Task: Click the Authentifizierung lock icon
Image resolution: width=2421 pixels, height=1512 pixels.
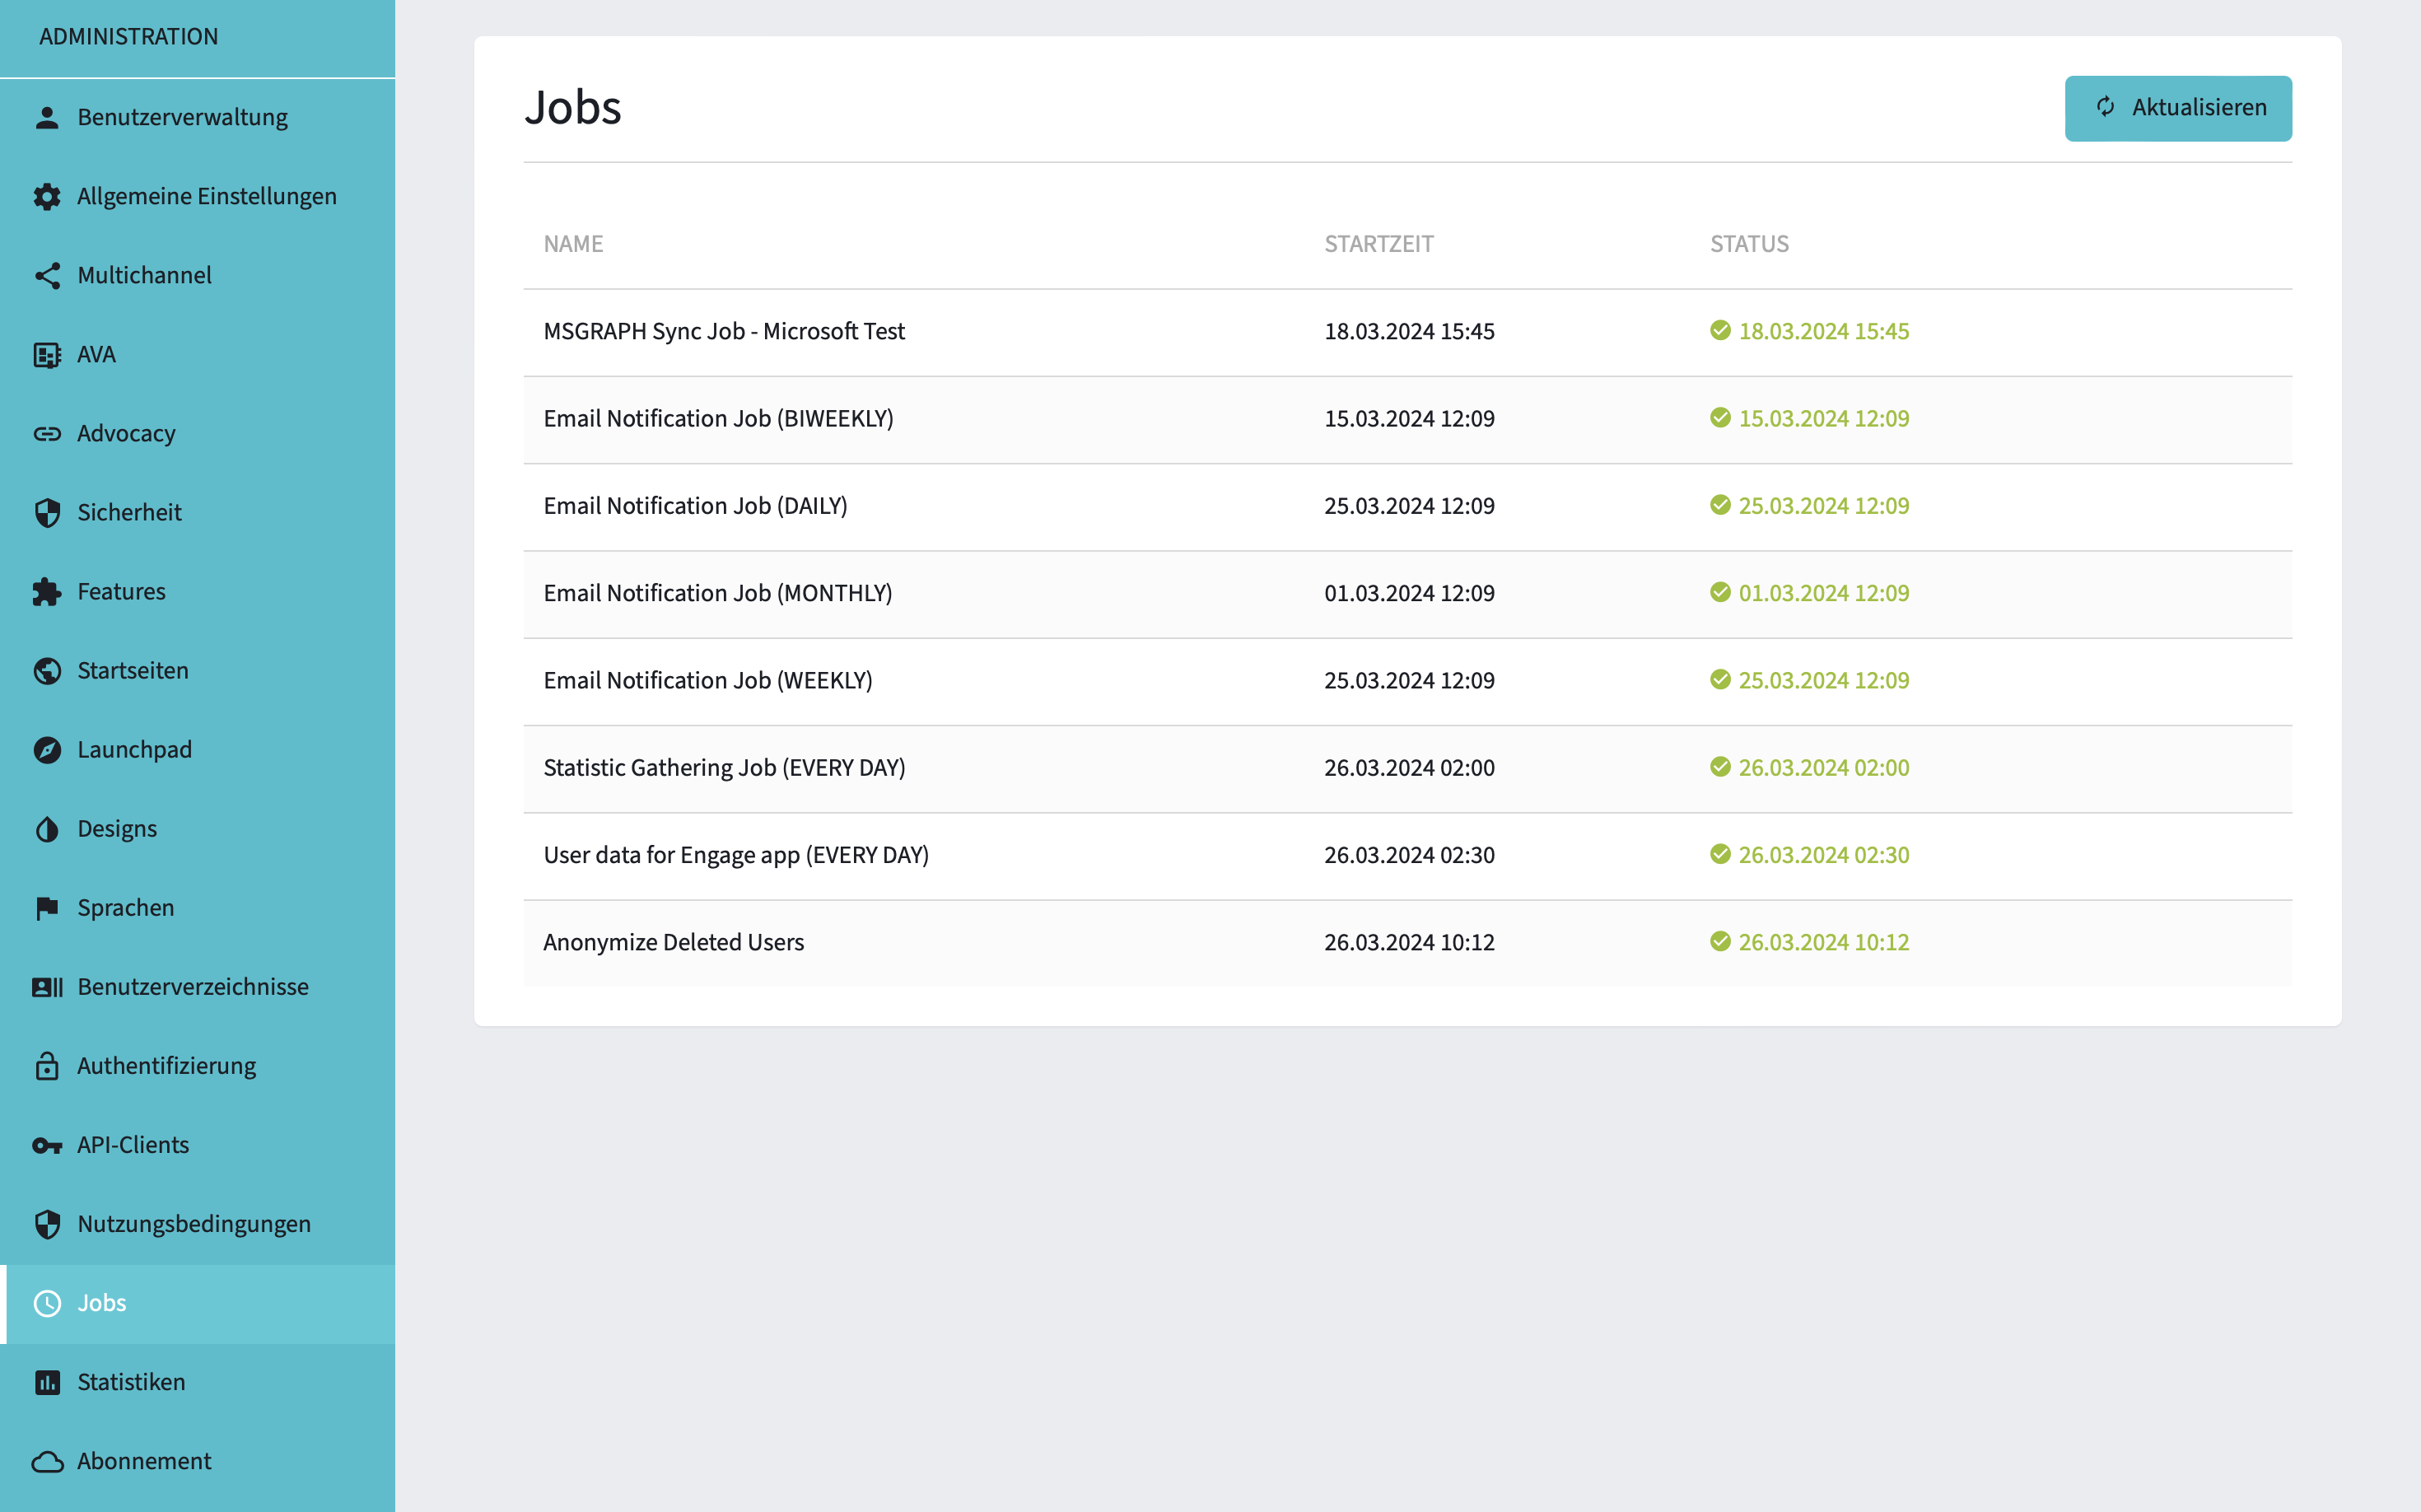Action: [47, 1066]
